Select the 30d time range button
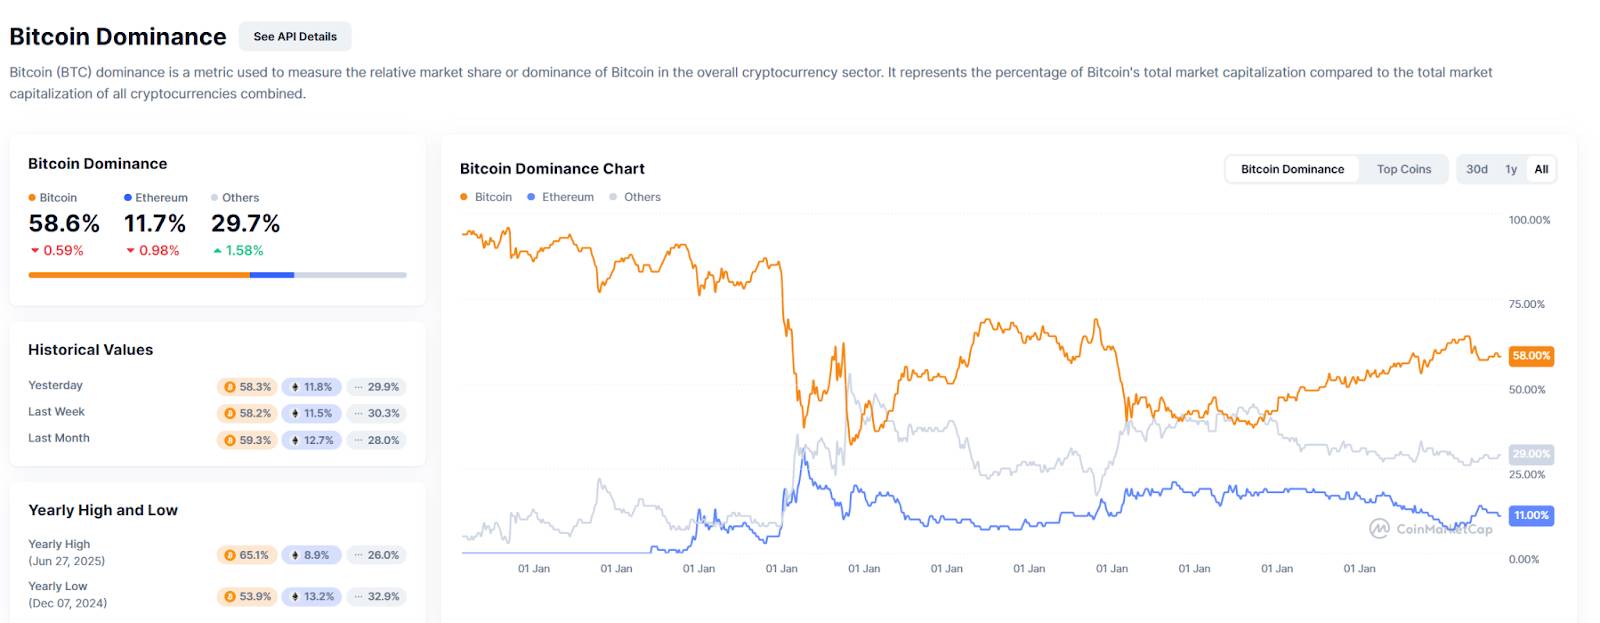The height and width of the screenshot is (623, 1600). tap(1474, 169)
